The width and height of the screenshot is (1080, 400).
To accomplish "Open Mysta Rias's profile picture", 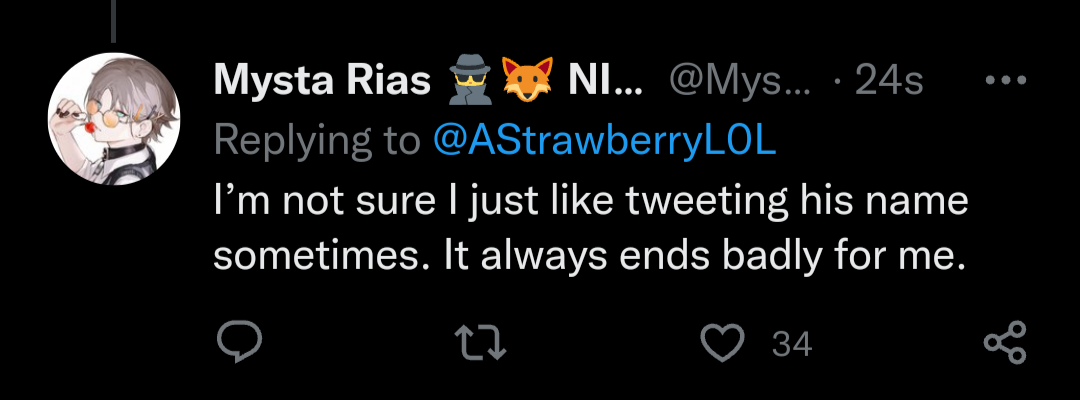I will [114, 119].
